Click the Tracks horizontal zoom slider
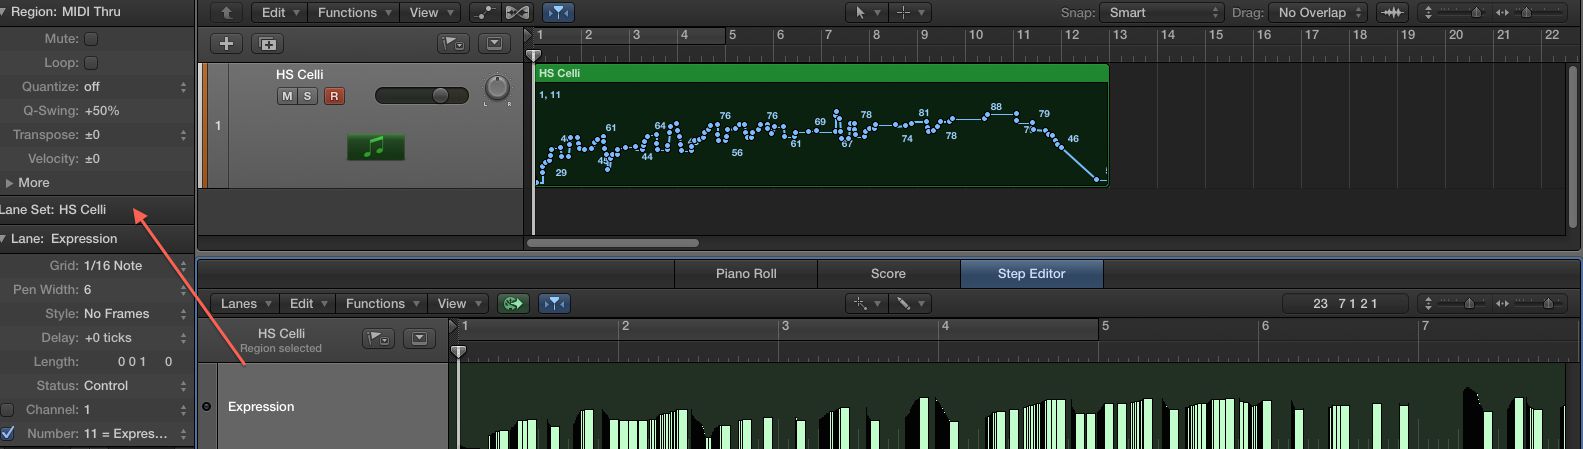The width and height of the screenshot is (1583, 449). pyautogui.click(x=1539, y=13)
